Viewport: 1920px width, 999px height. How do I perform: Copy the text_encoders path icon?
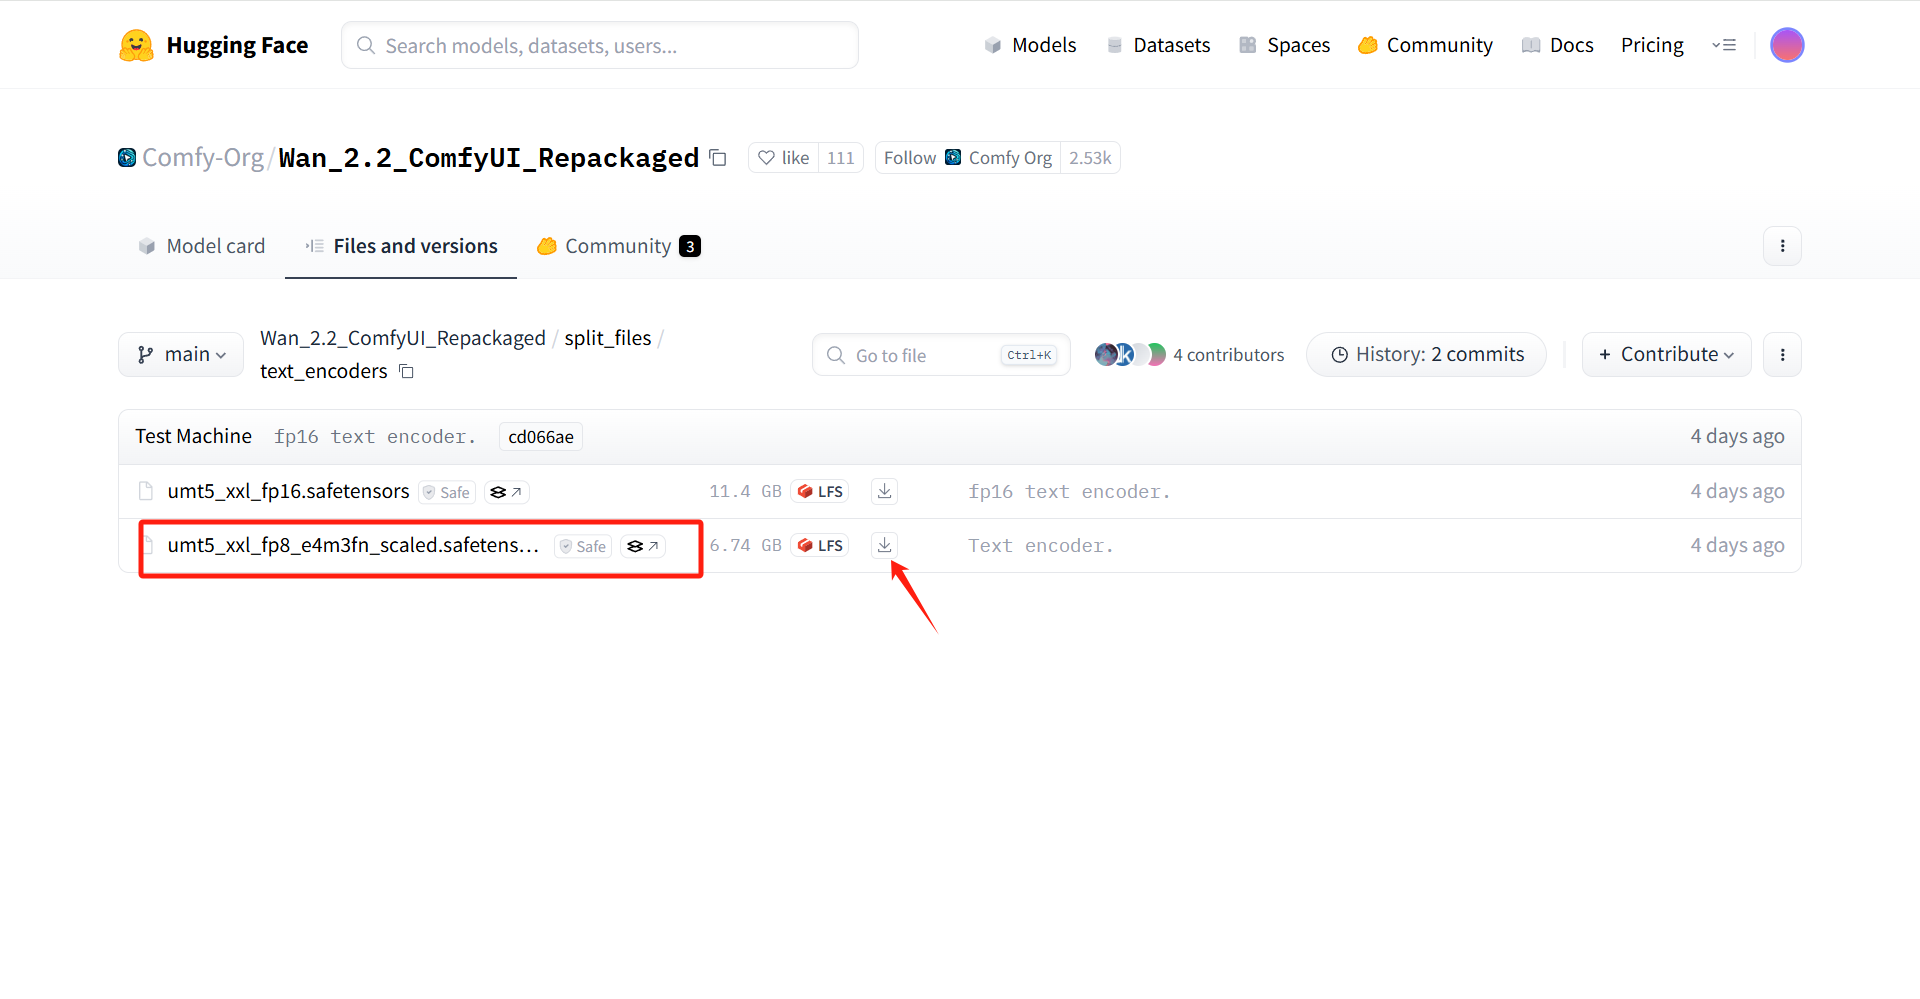pyautogui.click(x=406, y=372)
